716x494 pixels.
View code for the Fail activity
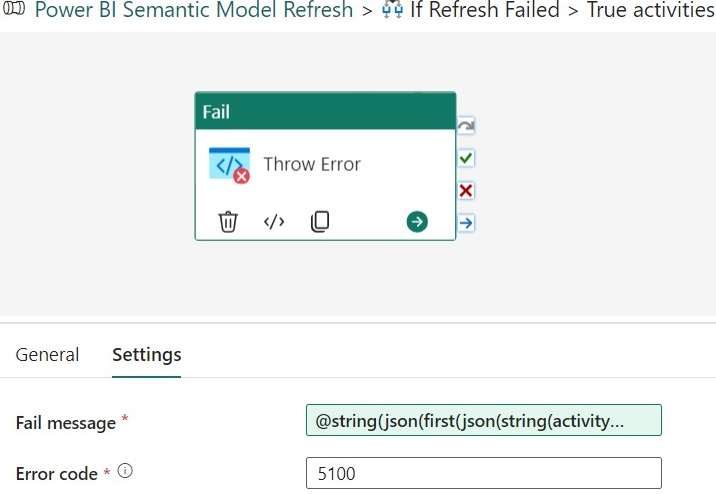pos(274,222)
